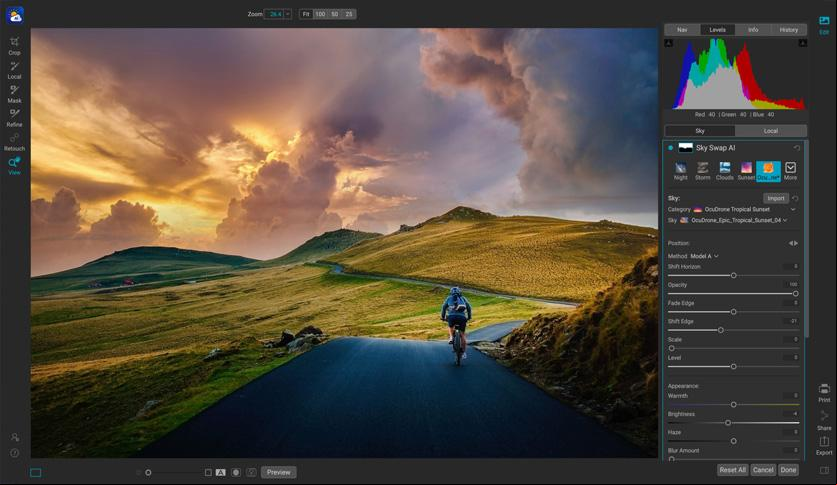Open the Edit module icon
The image size is (837, 485).
pyautogui.click(x=824, y=25)
